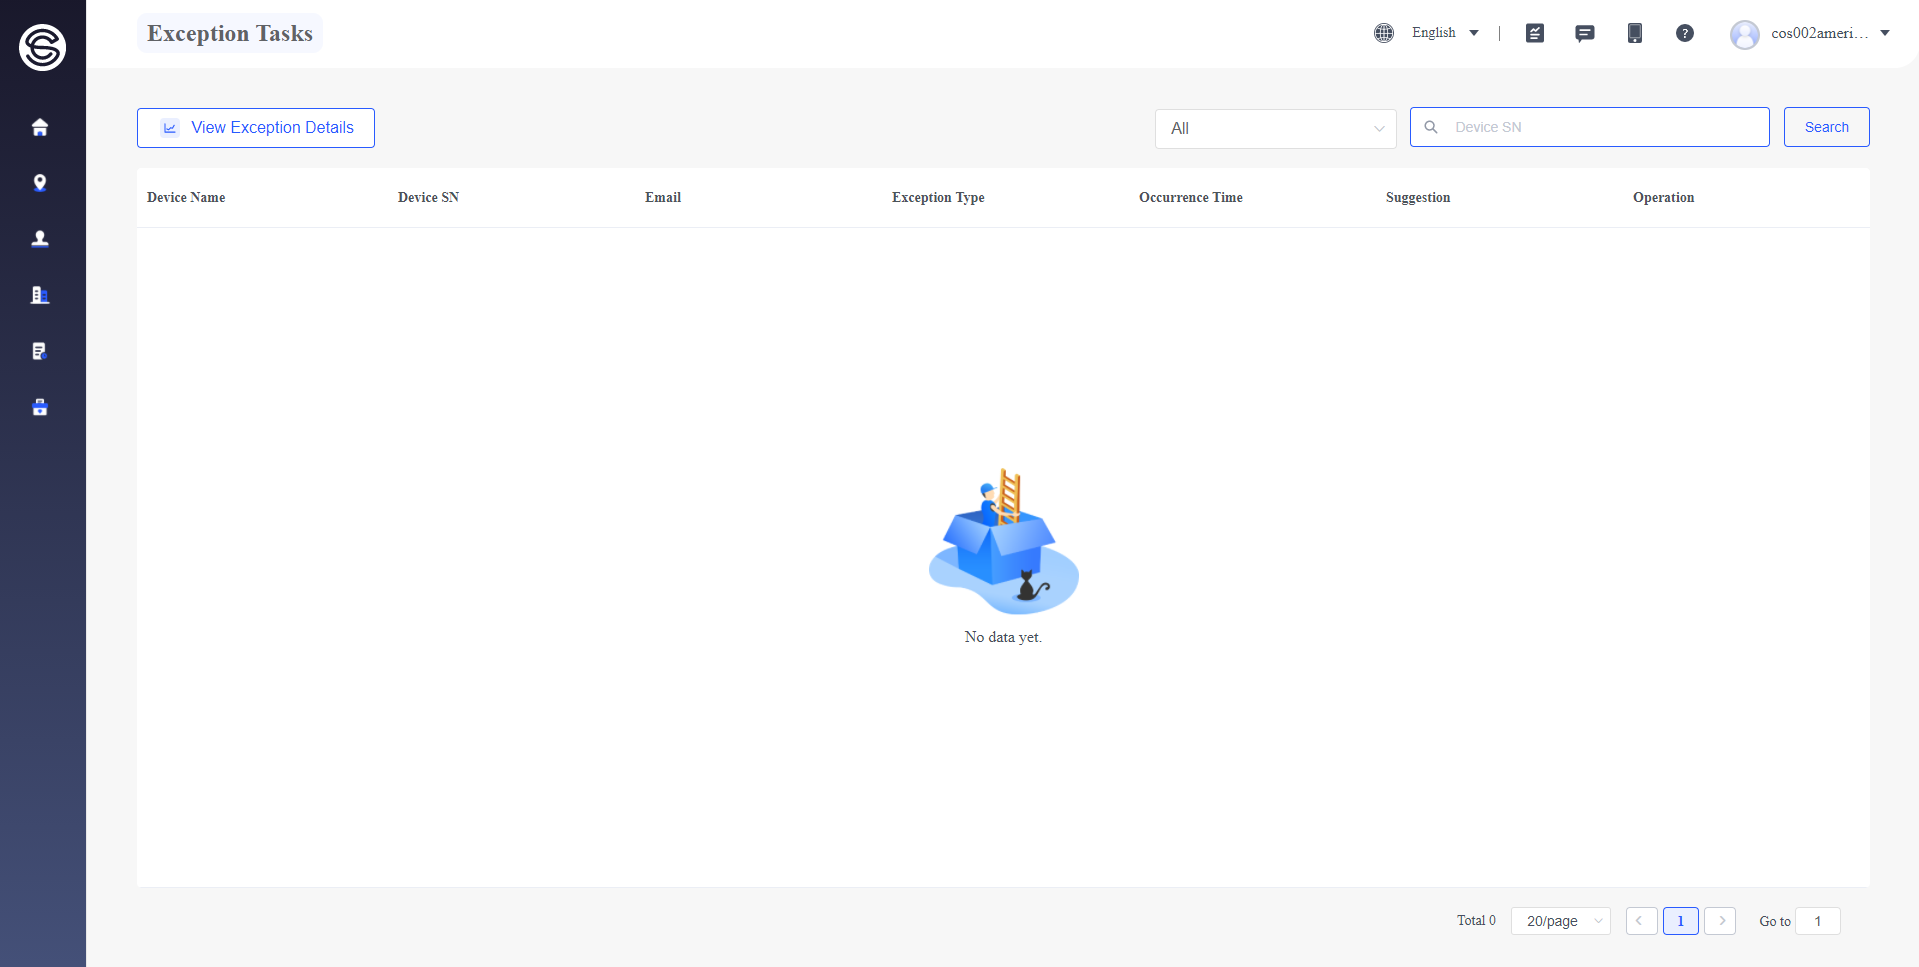1919x967 pixels.
Task: Open the help question mark icon
Action: (1685, 33)
